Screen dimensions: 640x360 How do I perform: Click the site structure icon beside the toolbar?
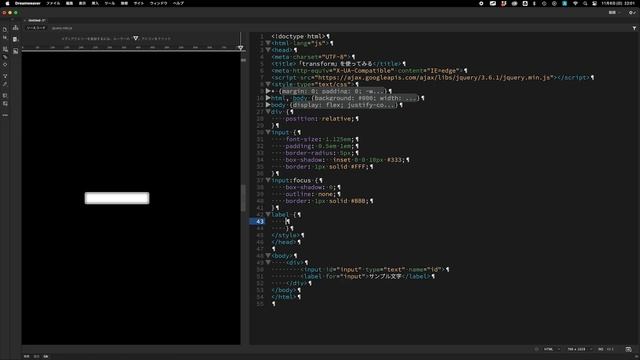click(16, 28)
